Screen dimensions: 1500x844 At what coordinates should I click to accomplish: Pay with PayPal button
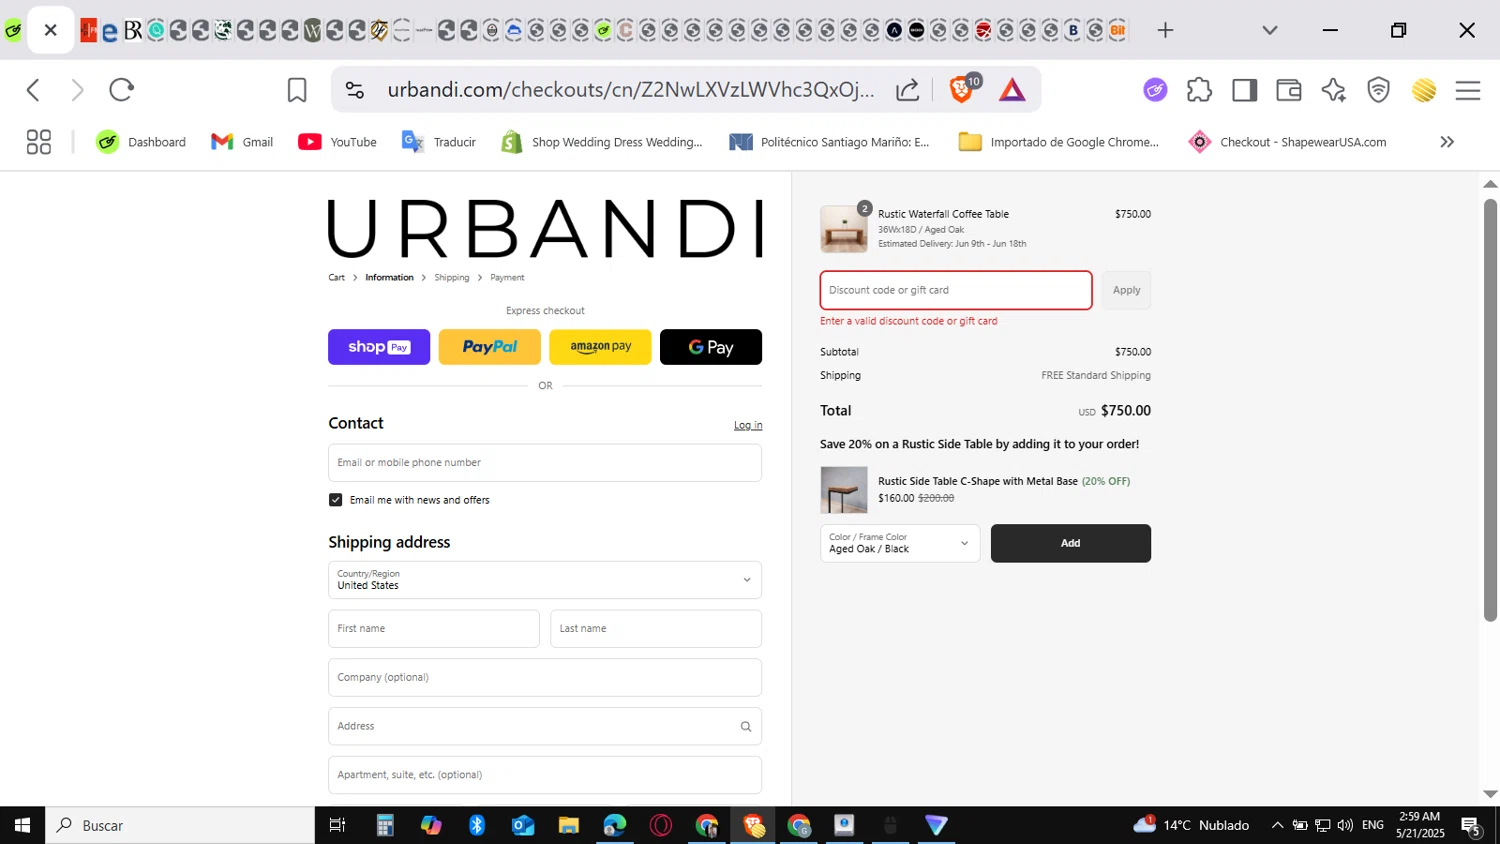pos(490,347)
